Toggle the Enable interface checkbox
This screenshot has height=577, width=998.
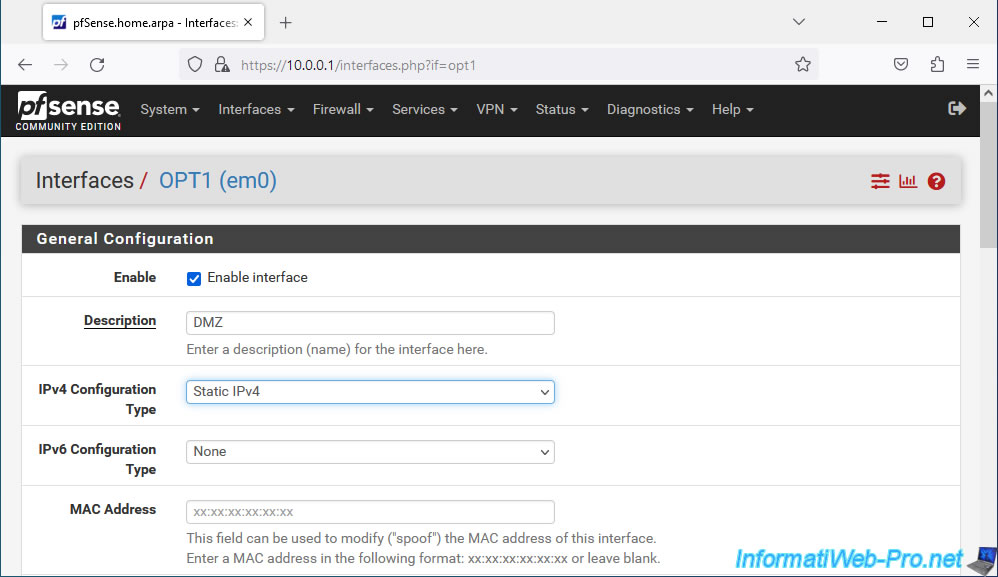click(194, 278)
